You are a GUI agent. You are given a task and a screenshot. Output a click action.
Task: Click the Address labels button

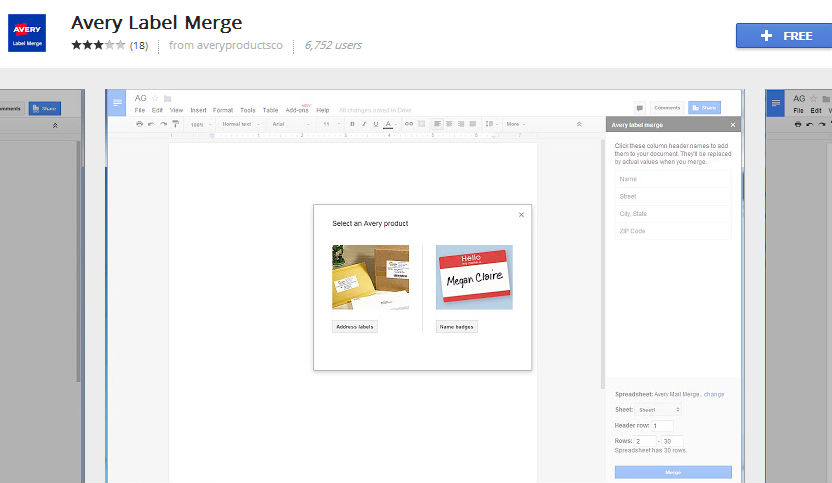tap(354, 327)
